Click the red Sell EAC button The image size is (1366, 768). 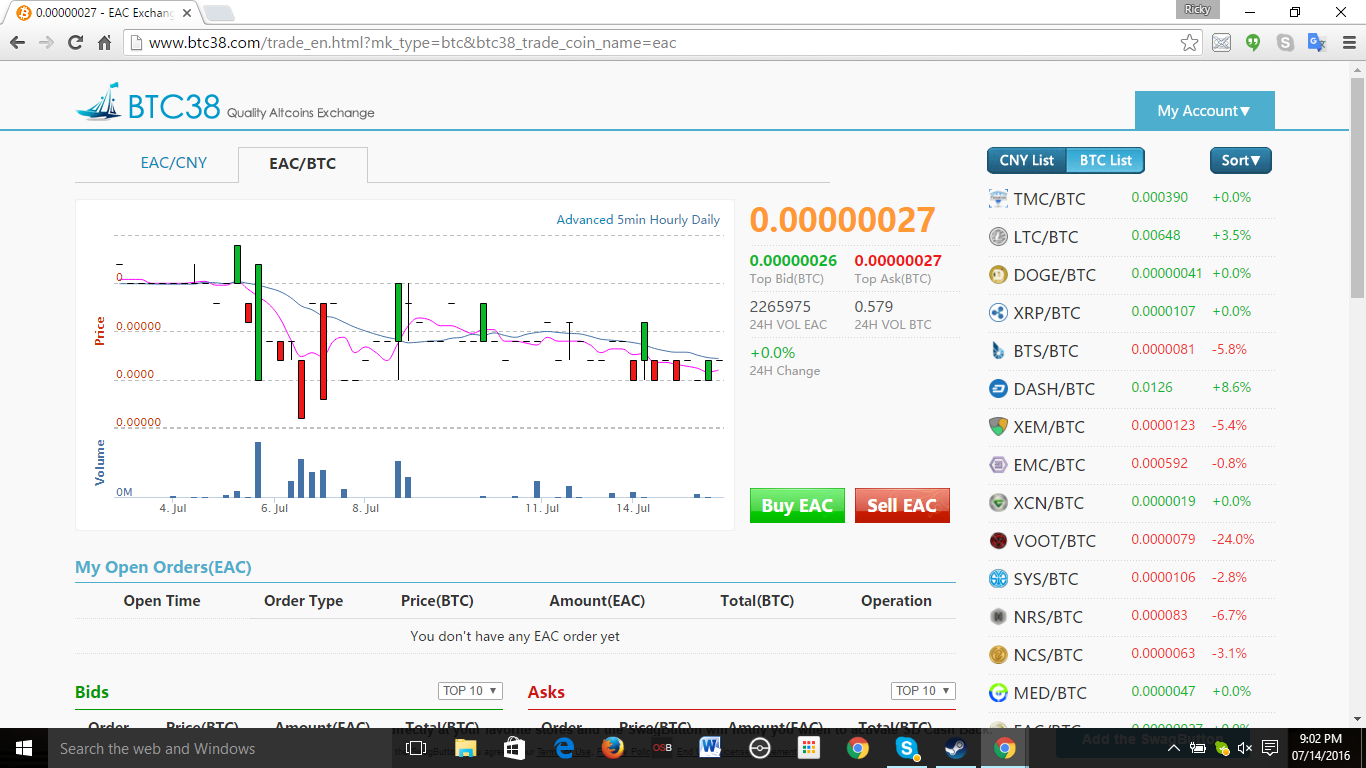point(902,505)
